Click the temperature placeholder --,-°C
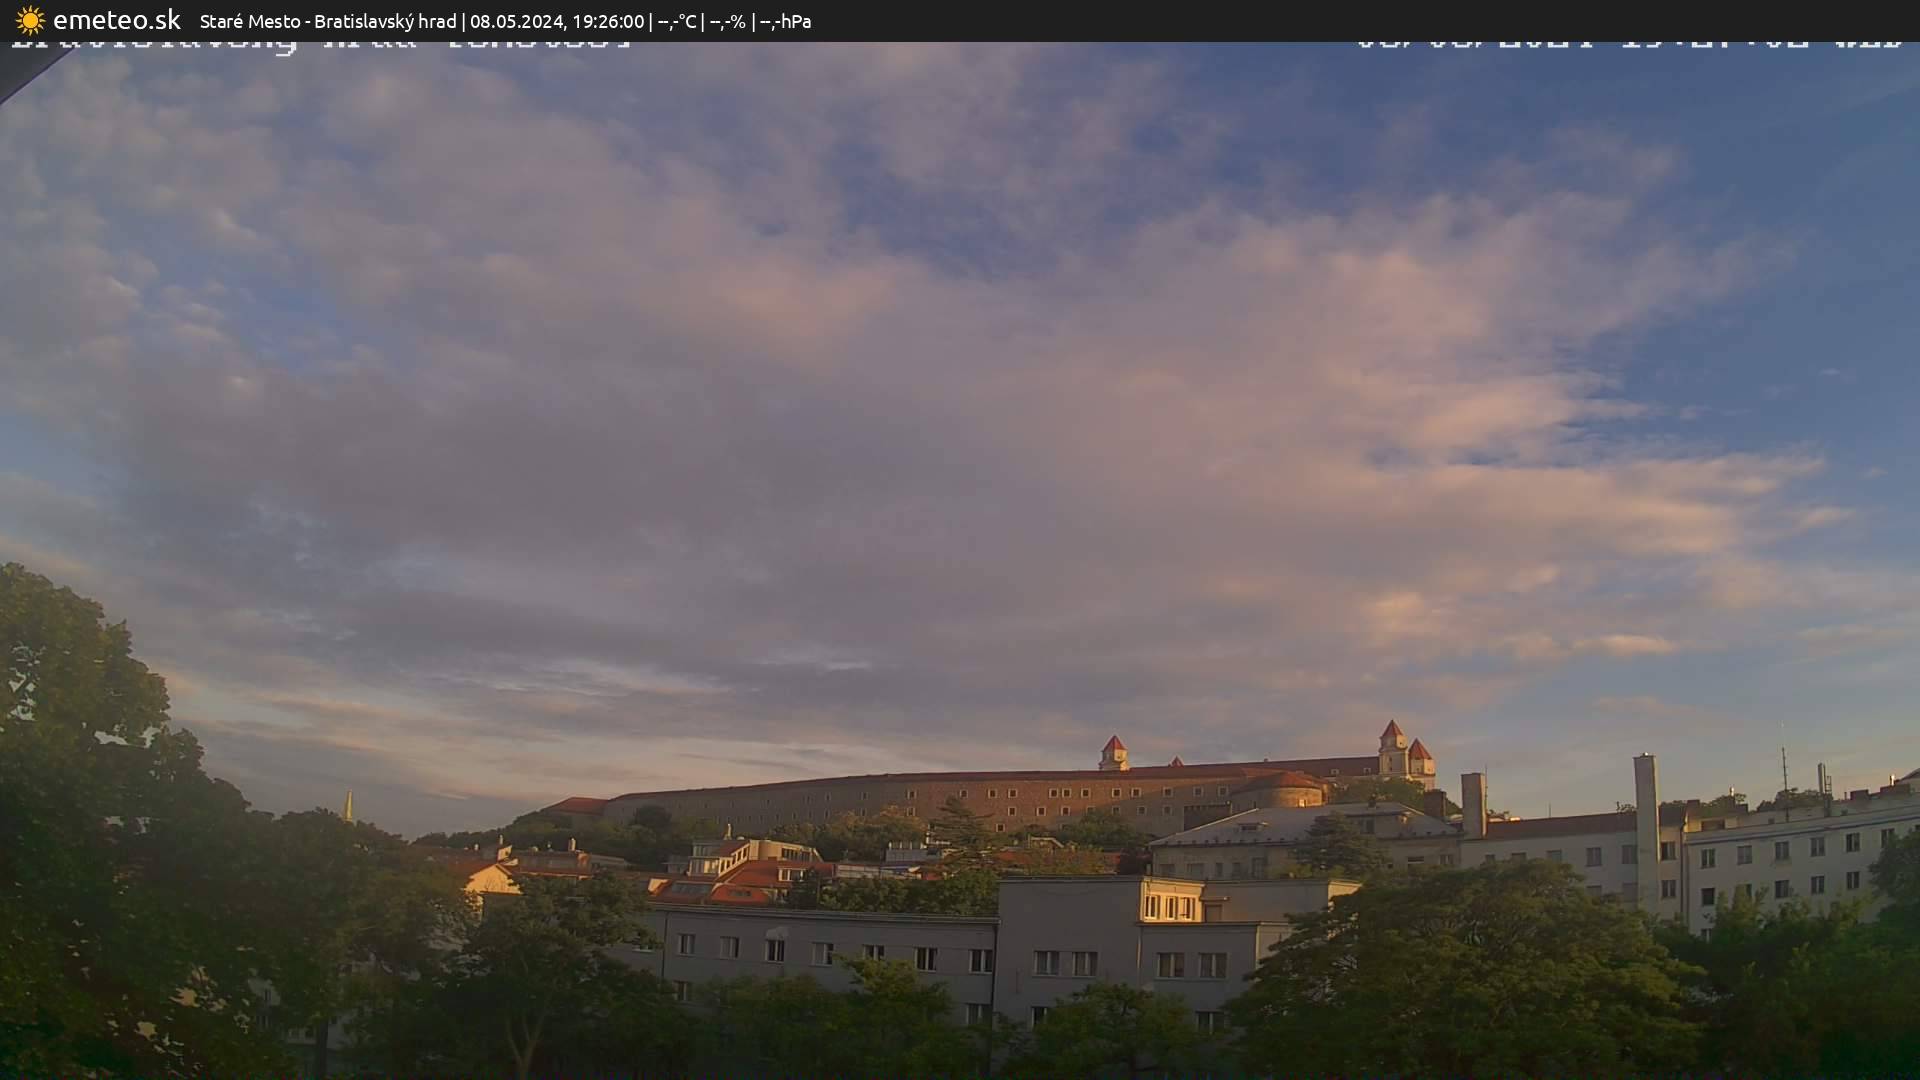Image resolution: width=1920 pixels, height=1080 pixels. point(677,20)
